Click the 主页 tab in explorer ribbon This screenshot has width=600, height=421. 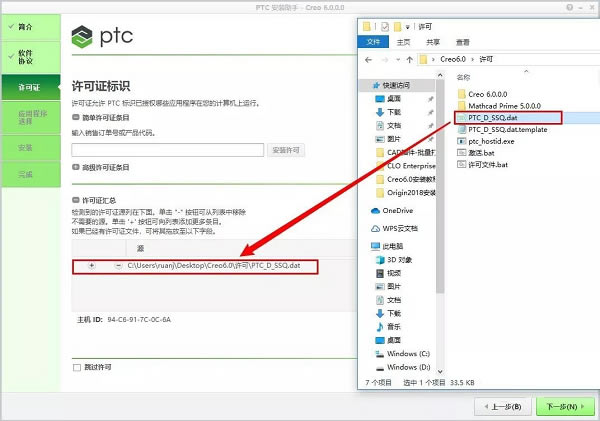point(403,42)
